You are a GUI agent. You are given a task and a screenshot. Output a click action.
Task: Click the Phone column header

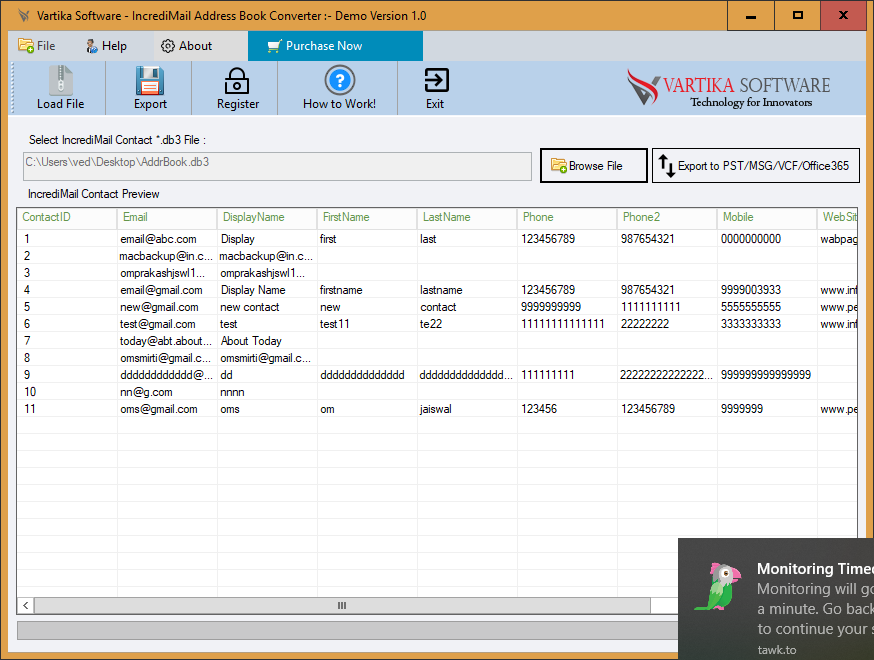(566, 217)
